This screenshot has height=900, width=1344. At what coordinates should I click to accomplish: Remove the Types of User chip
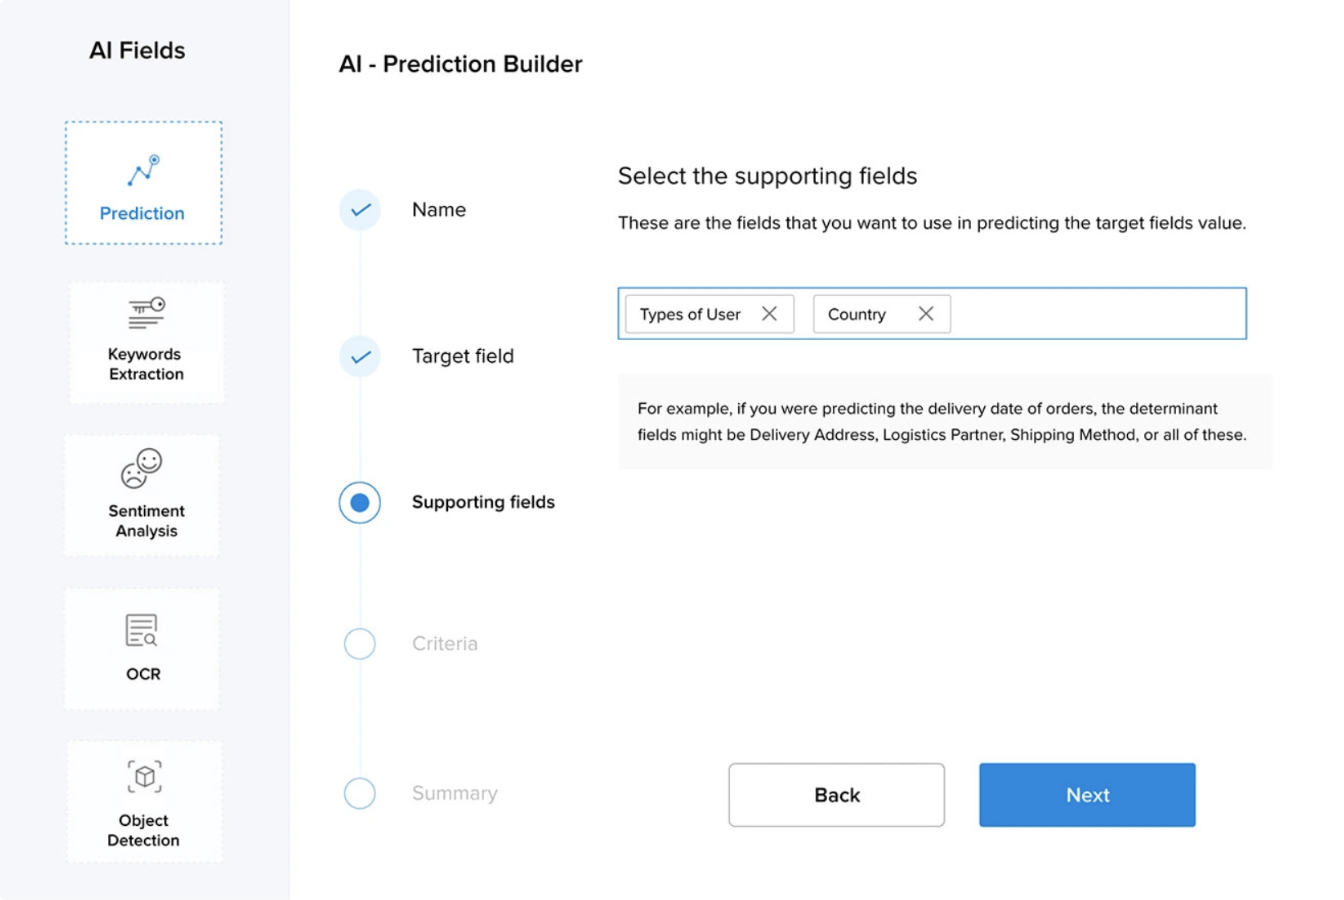coord(770,314)
